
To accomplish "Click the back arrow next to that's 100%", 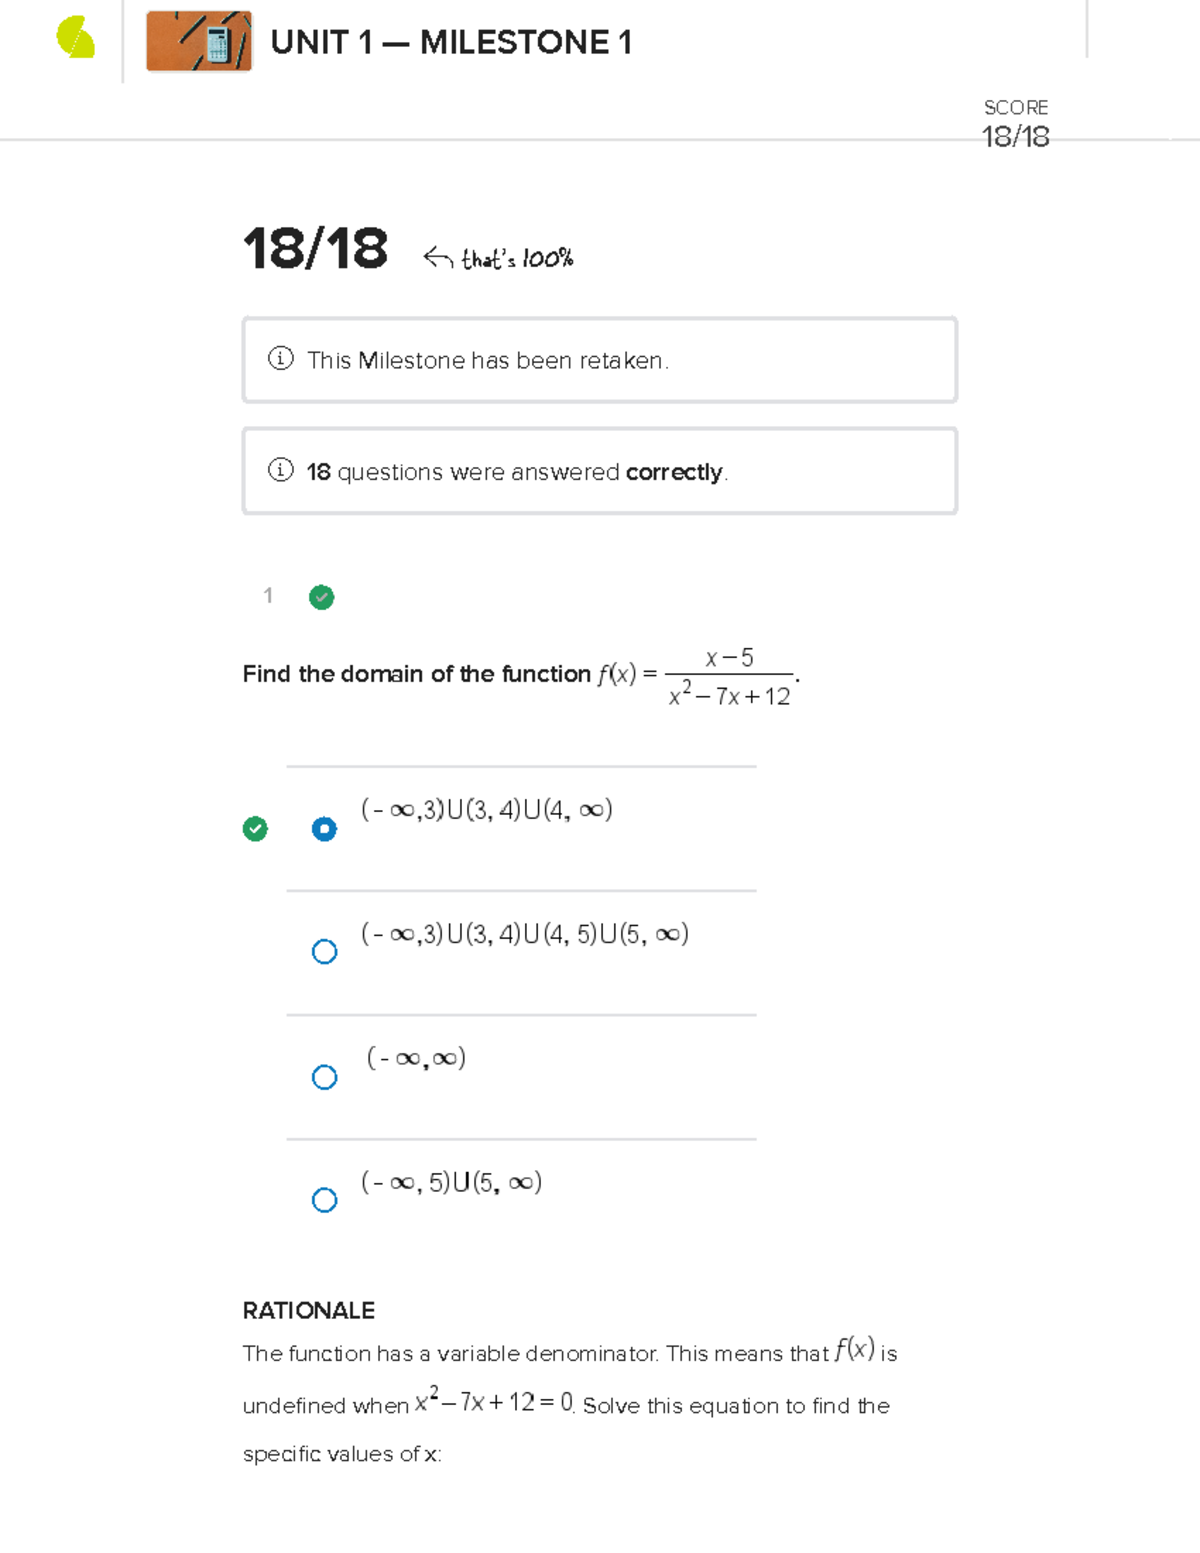I will (437, 258).
